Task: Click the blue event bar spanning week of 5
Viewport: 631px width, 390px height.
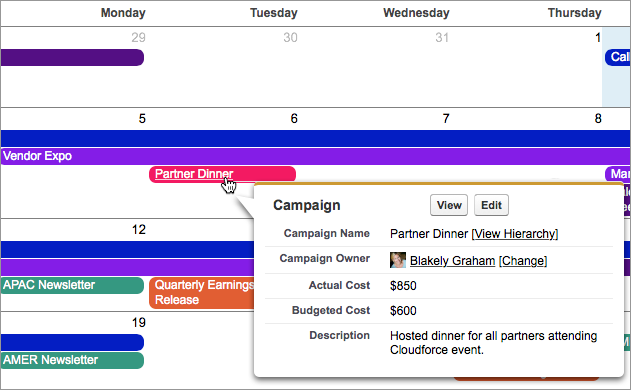Action: pyautogui.click(x=315, y=138)
